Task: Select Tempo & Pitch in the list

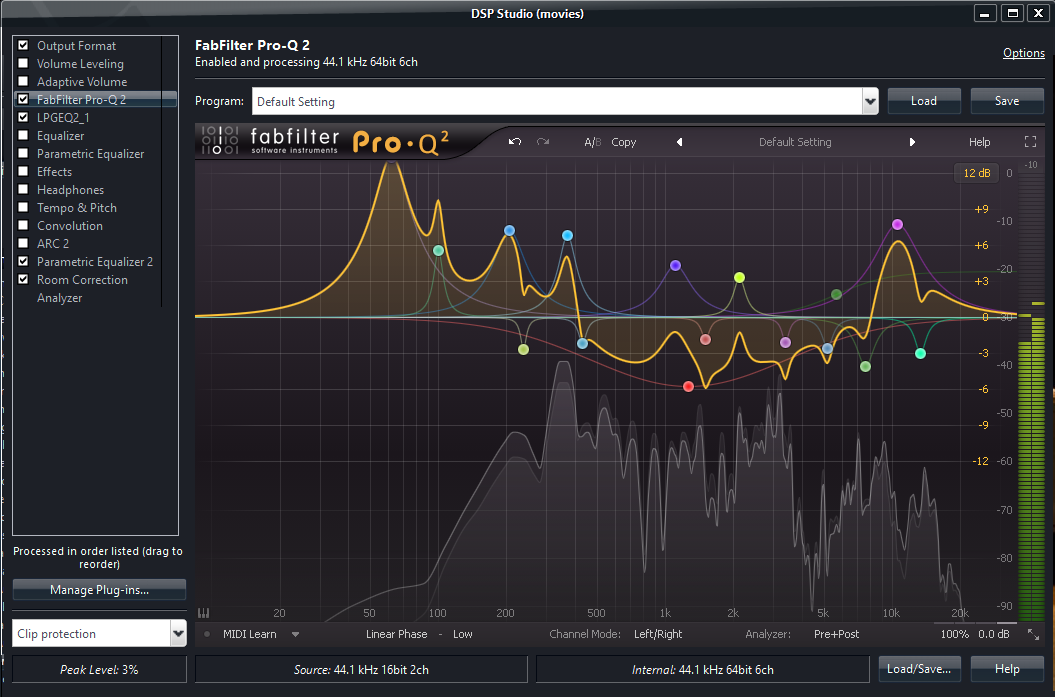Action: tap(77, 208)
